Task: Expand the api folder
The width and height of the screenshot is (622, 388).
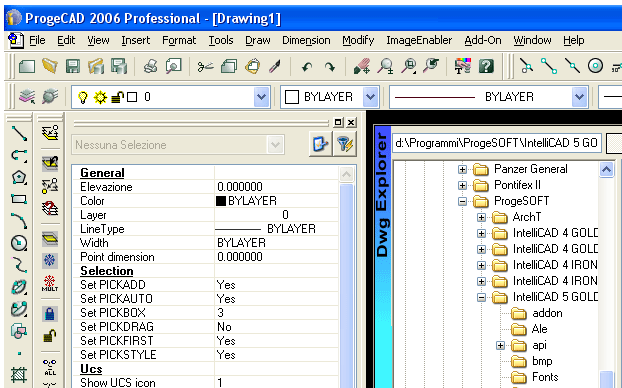Action: pos(500,346)
